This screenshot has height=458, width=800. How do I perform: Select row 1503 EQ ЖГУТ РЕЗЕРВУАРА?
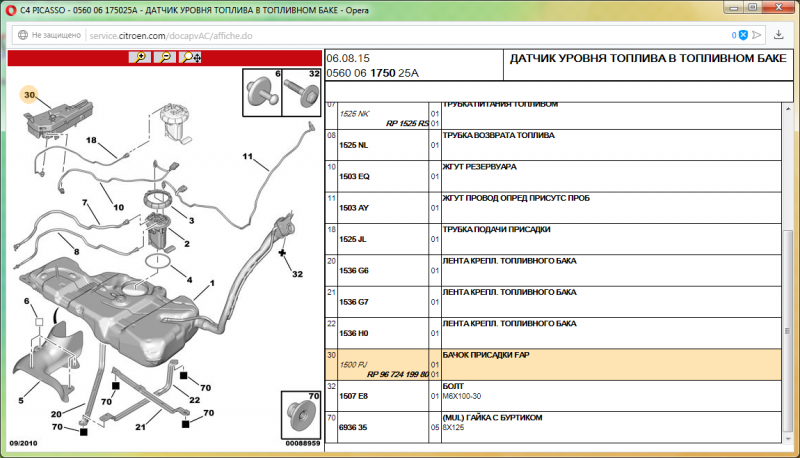tap(560, 175)
